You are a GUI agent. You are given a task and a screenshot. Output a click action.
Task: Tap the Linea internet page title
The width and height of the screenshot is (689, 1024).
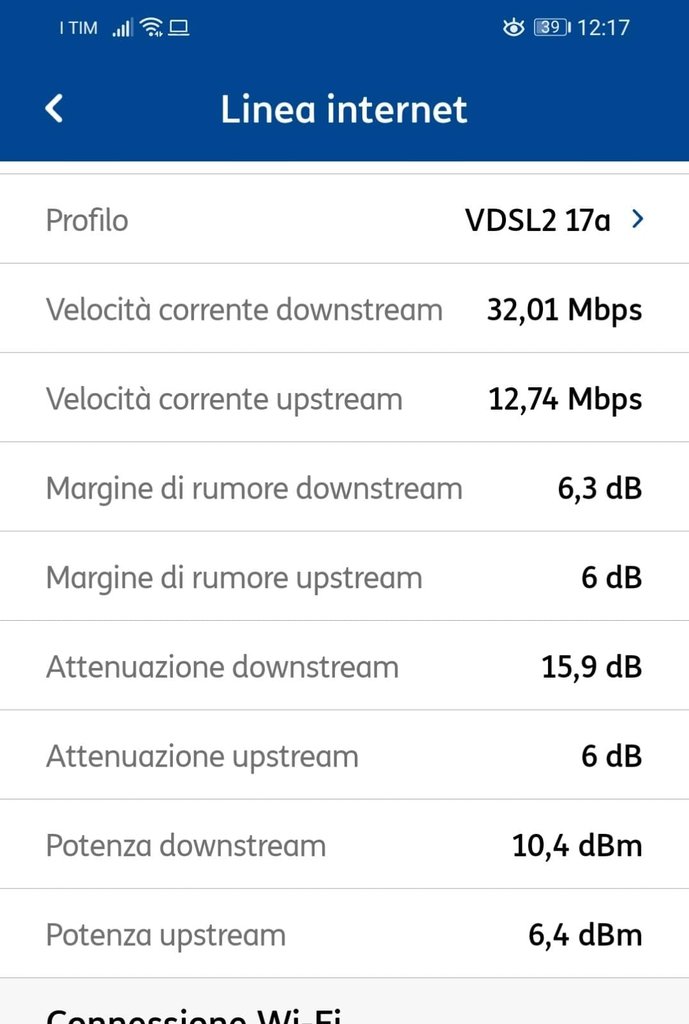(344, 109)
